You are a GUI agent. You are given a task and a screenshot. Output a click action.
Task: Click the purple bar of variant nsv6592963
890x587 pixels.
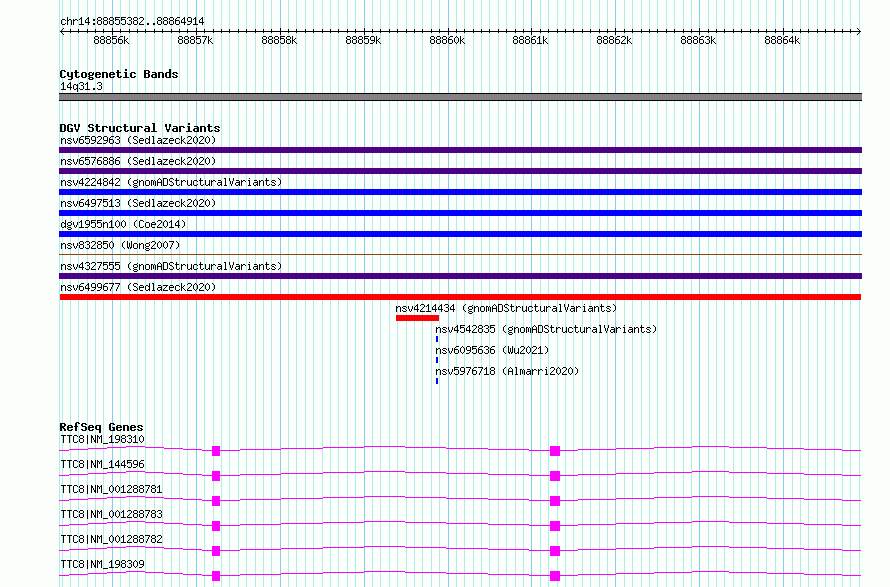tap(460, 150)
